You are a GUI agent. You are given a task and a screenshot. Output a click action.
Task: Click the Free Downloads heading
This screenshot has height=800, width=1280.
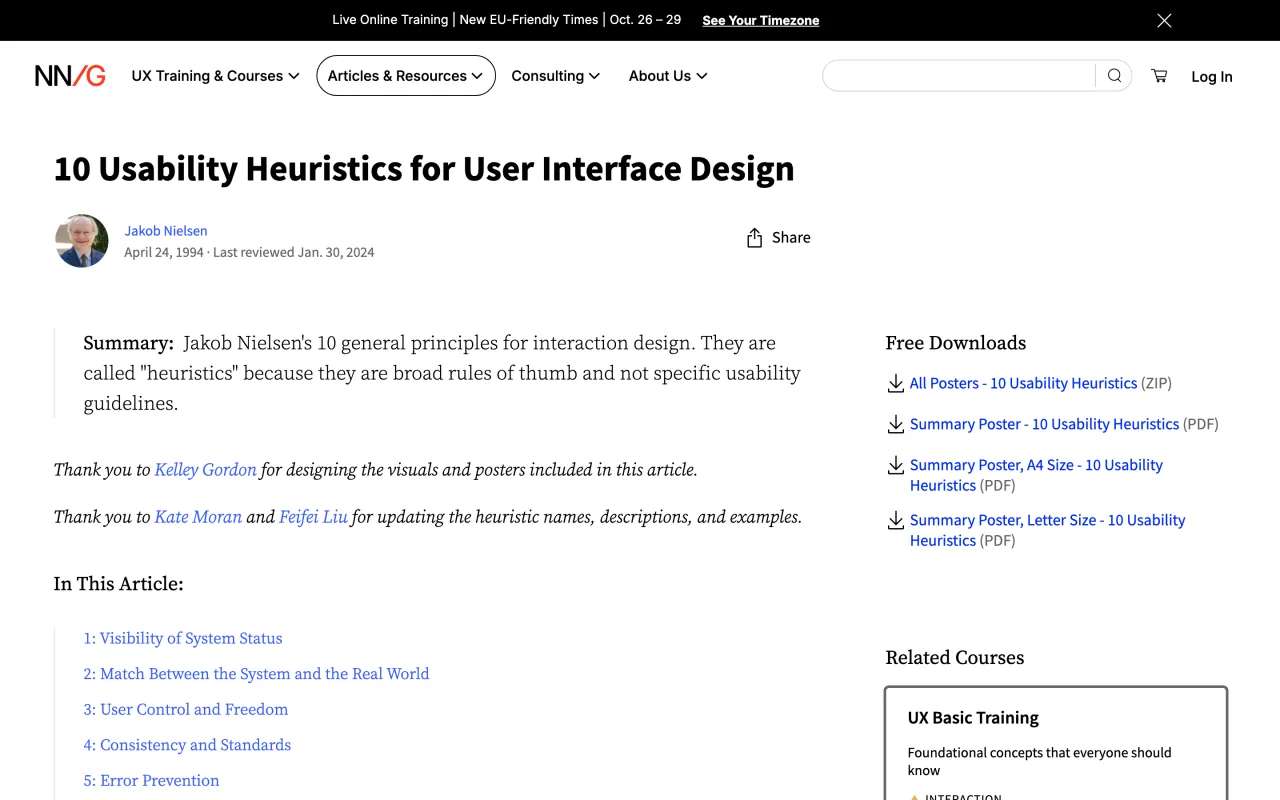click(956, 343)
